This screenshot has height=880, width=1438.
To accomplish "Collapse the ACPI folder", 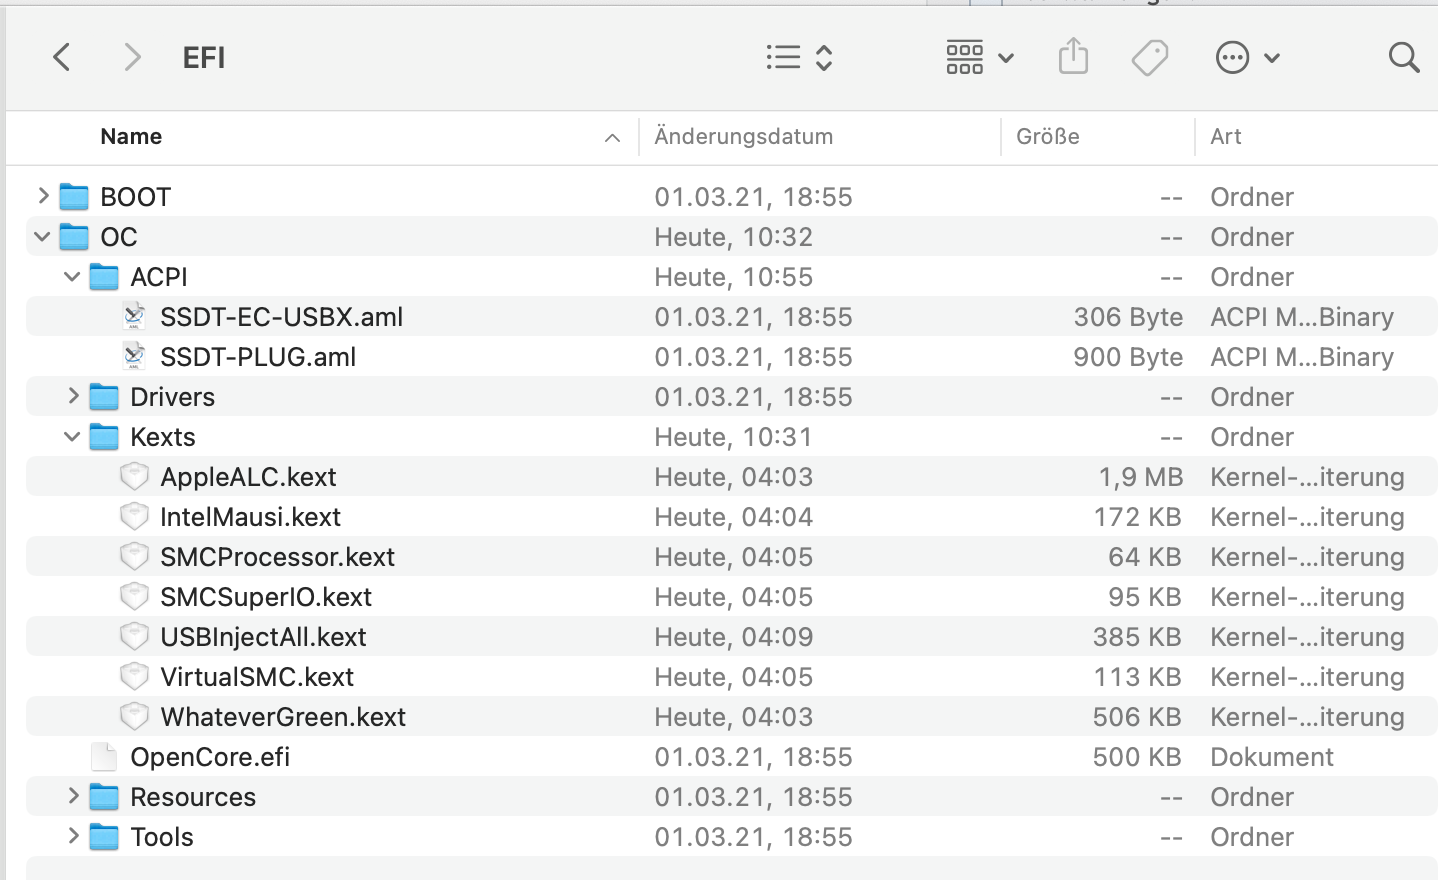I will point(72,277).
